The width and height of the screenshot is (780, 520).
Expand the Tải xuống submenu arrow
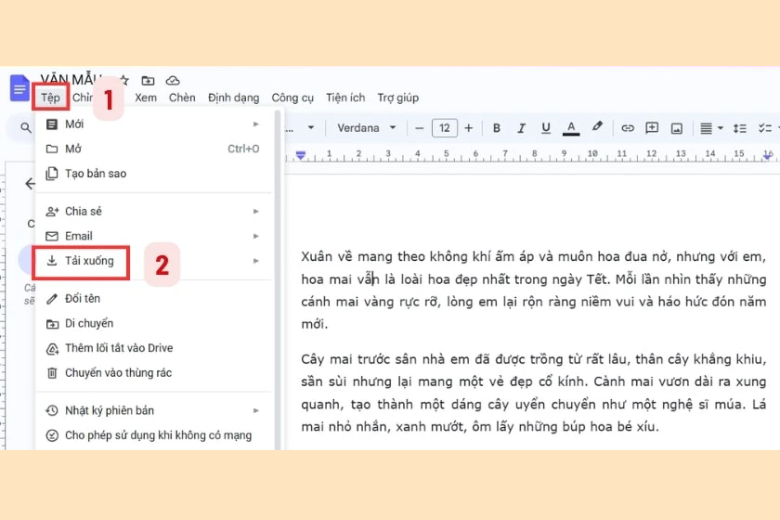pos(256,261)
